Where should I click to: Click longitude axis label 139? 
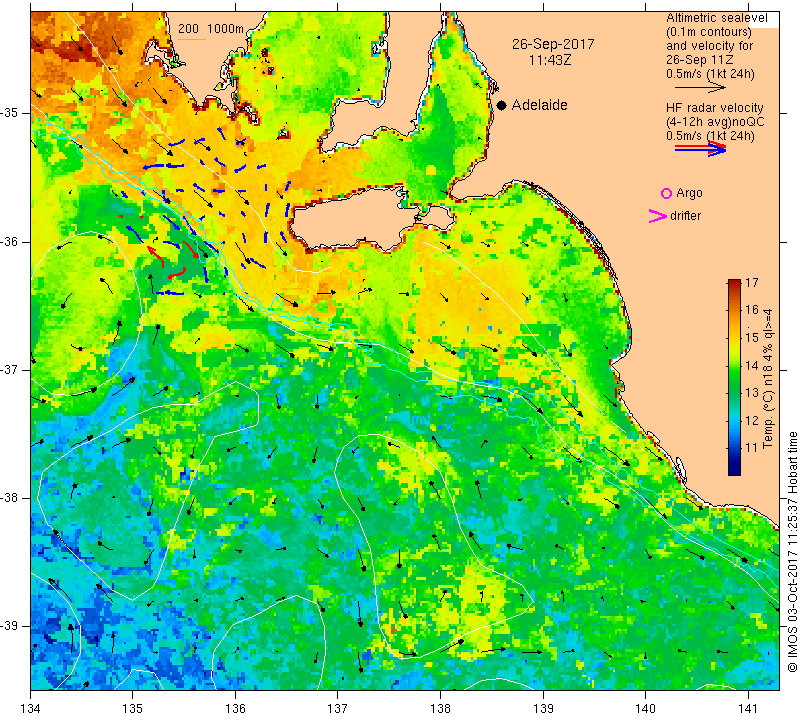tap(543, 708)
